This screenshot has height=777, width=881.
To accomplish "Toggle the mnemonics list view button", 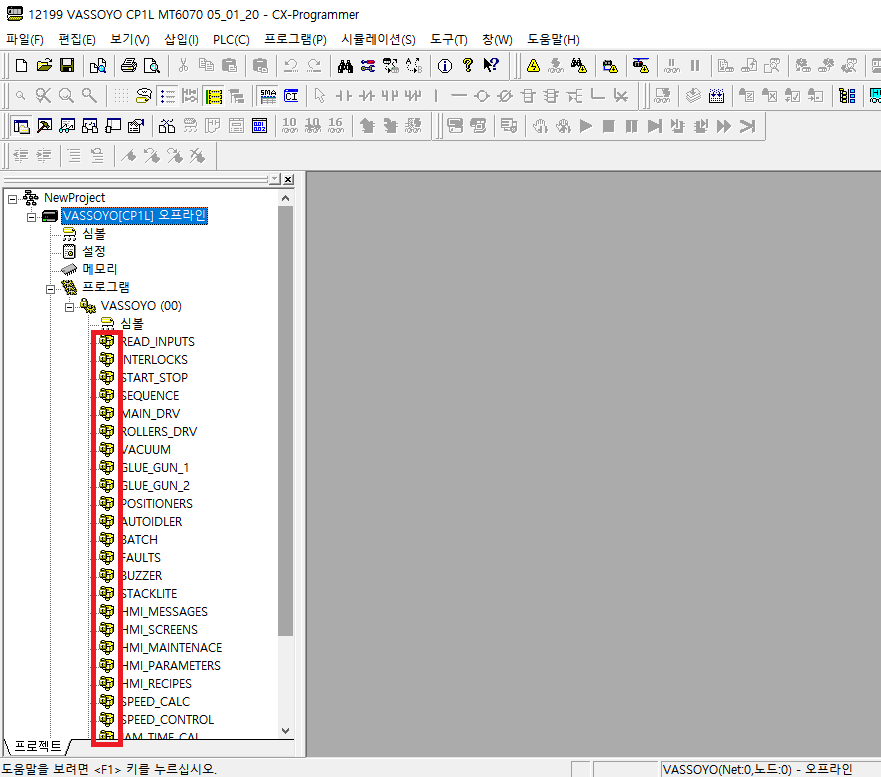I will coord(167,96).
